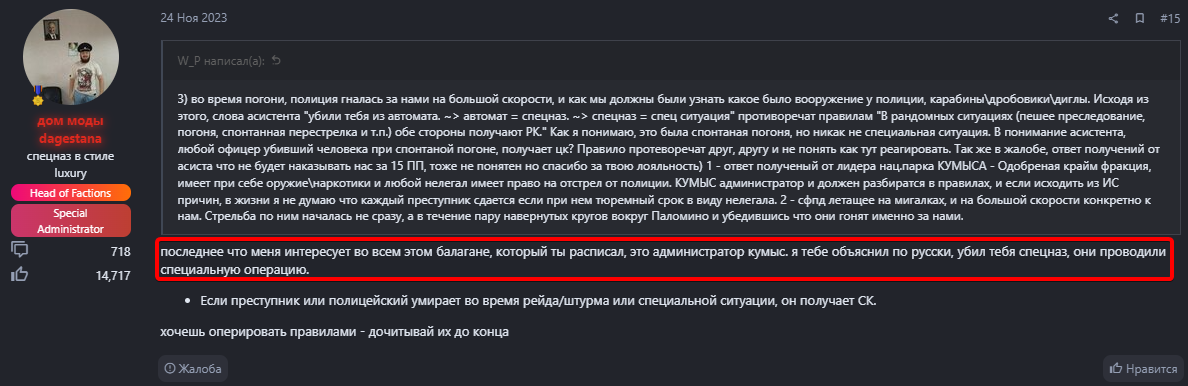
Task: Click the Head of Factions badge
Action: coord(71,193)
